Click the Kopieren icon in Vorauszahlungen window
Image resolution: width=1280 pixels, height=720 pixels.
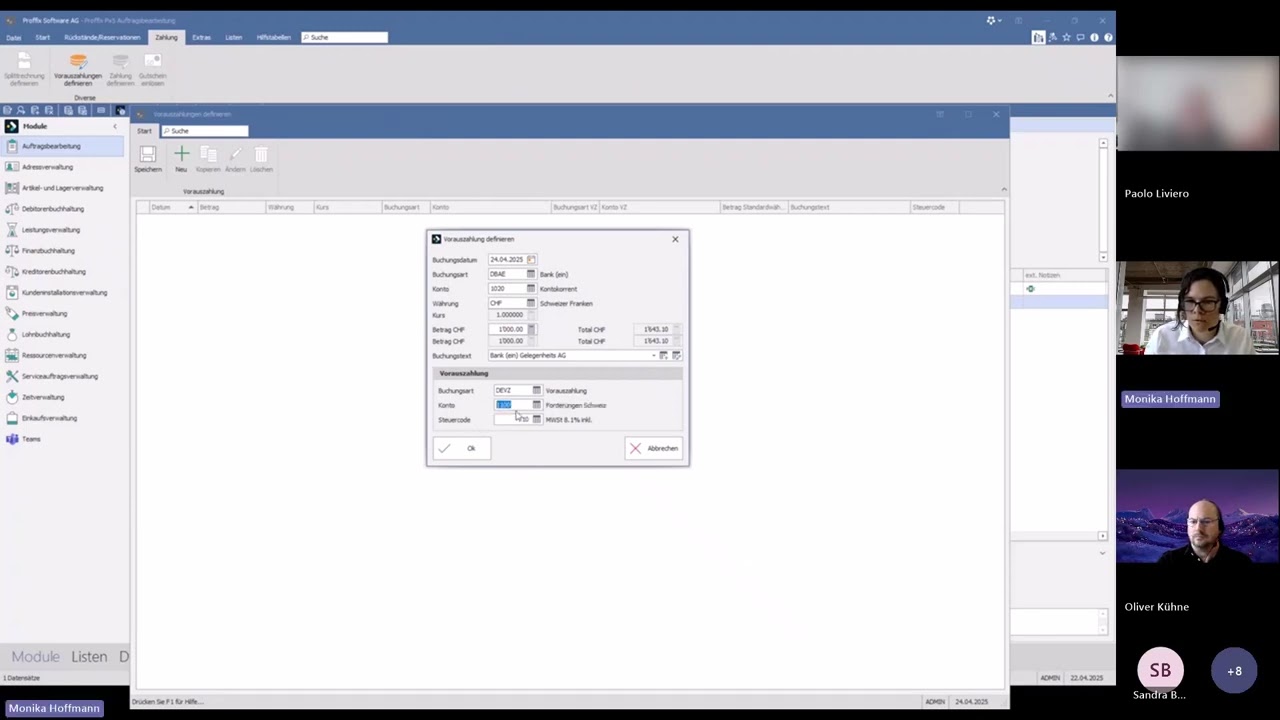coord(208,154)
